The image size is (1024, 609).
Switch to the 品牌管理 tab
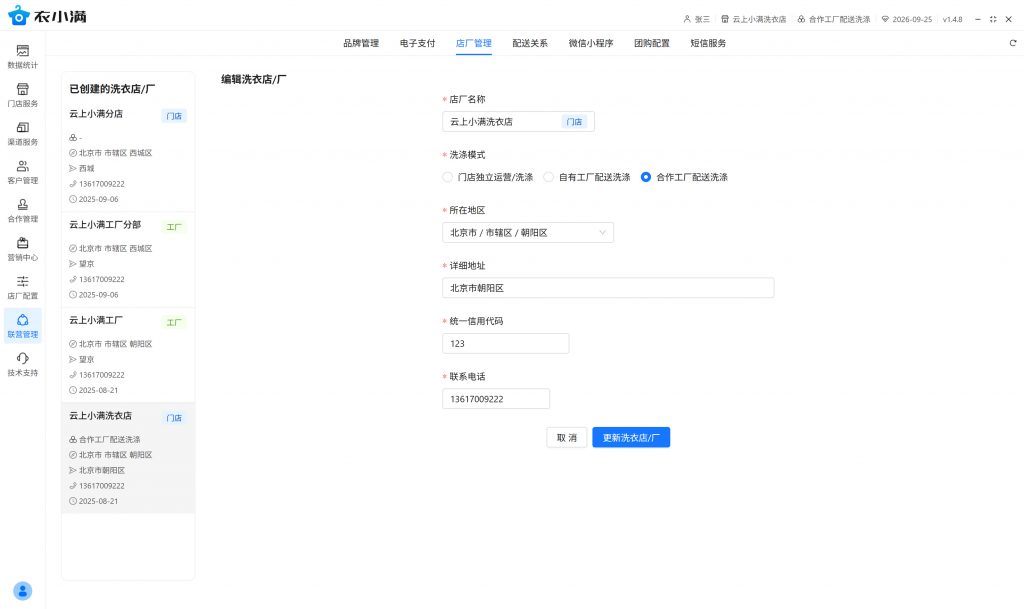click(x=361, y=43)
